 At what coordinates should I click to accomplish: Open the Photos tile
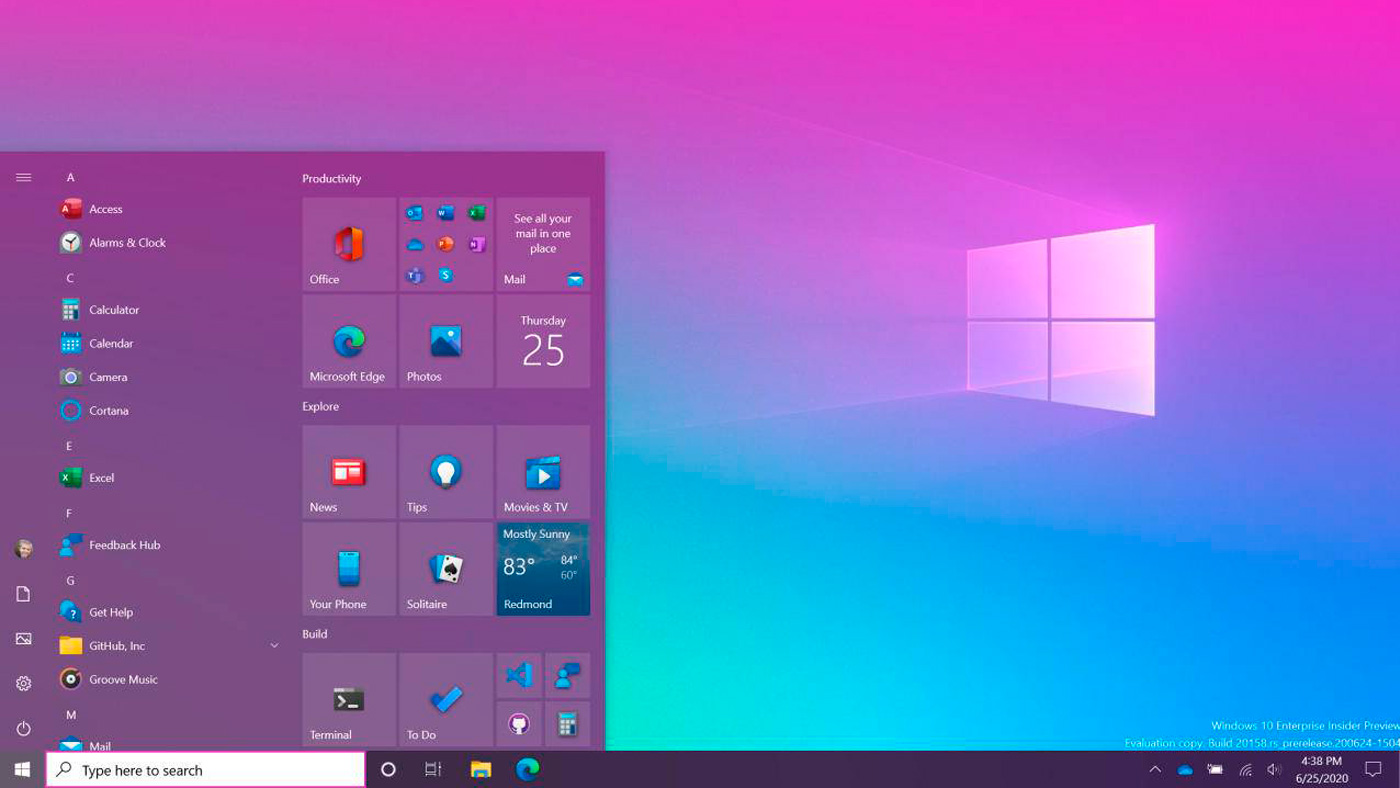coord(446,341)
